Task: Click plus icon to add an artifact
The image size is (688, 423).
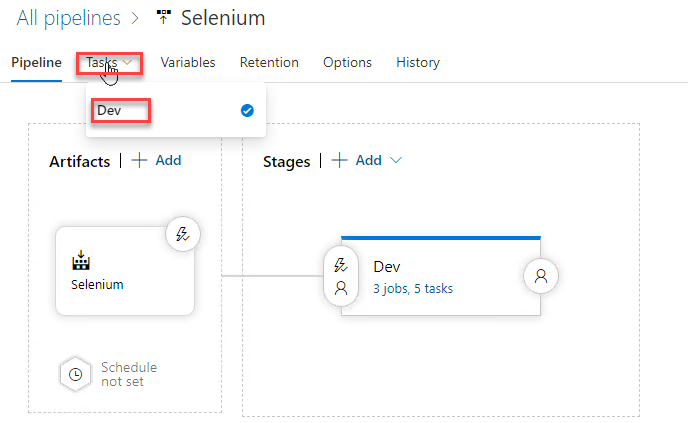Action: pos(139,160)
